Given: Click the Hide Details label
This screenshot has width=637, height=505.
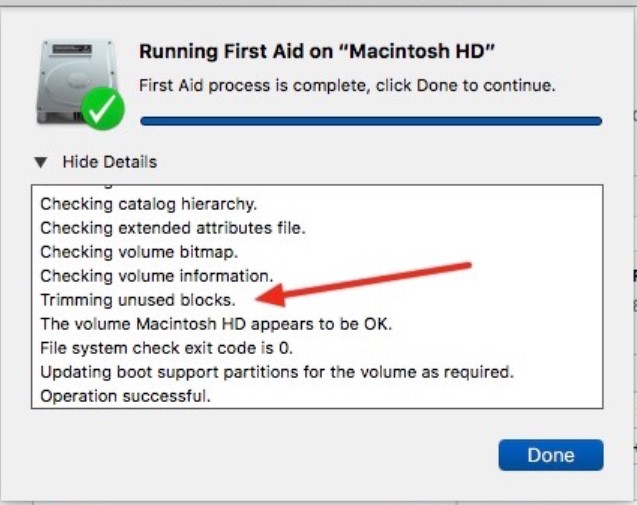Looking at the screenshot, I should (x=109, y=162).
